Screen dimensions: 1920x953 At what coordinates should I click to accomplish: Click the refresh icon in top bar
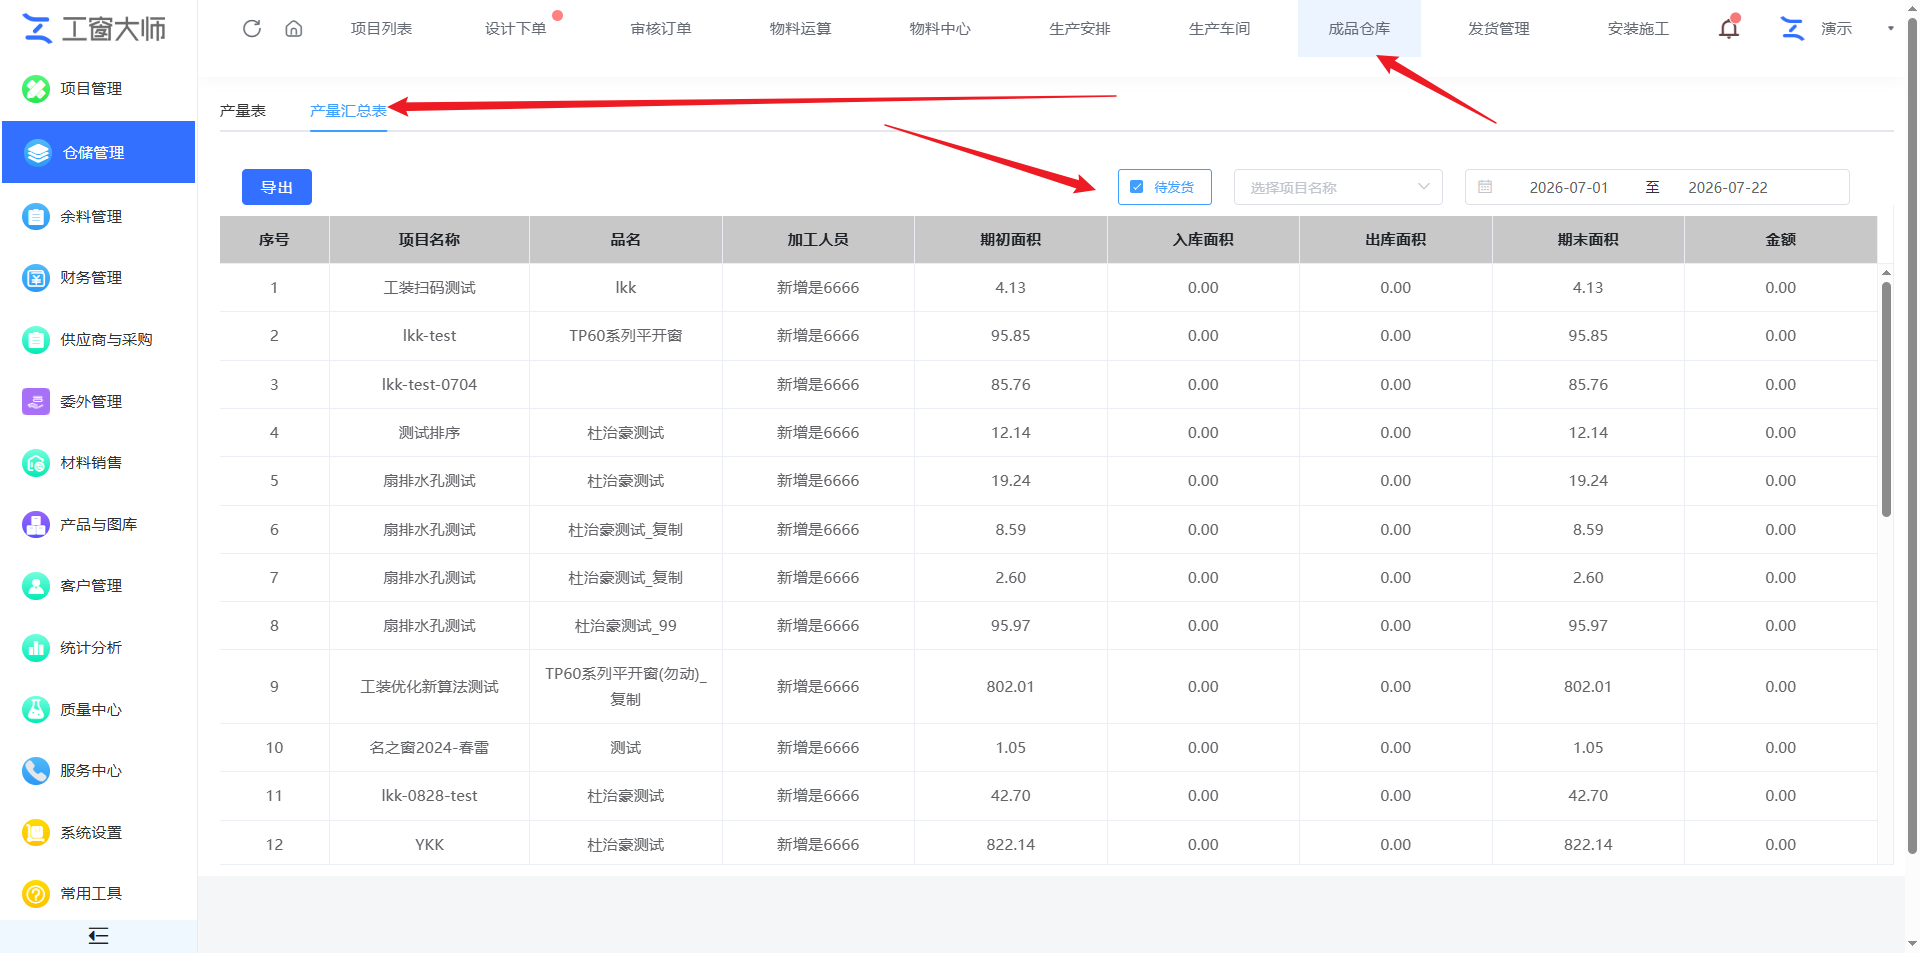coord(252,28)
